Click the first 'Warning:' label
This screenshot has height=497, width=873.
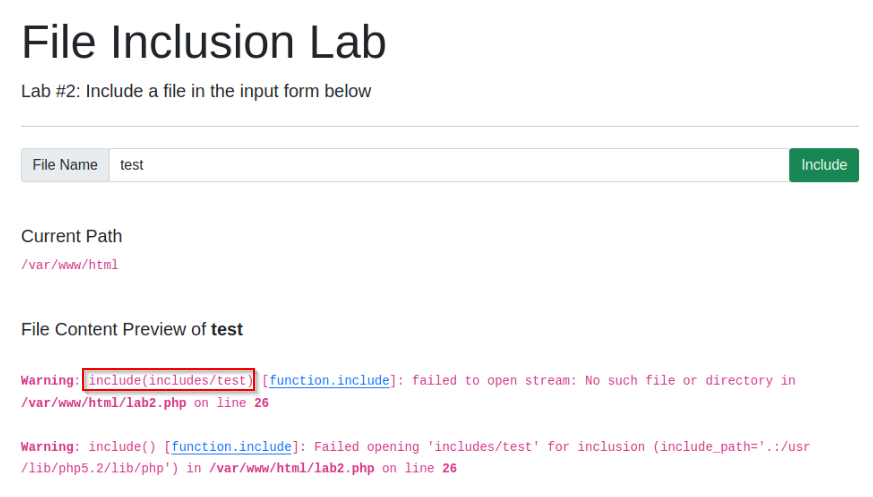coord(51,381)
